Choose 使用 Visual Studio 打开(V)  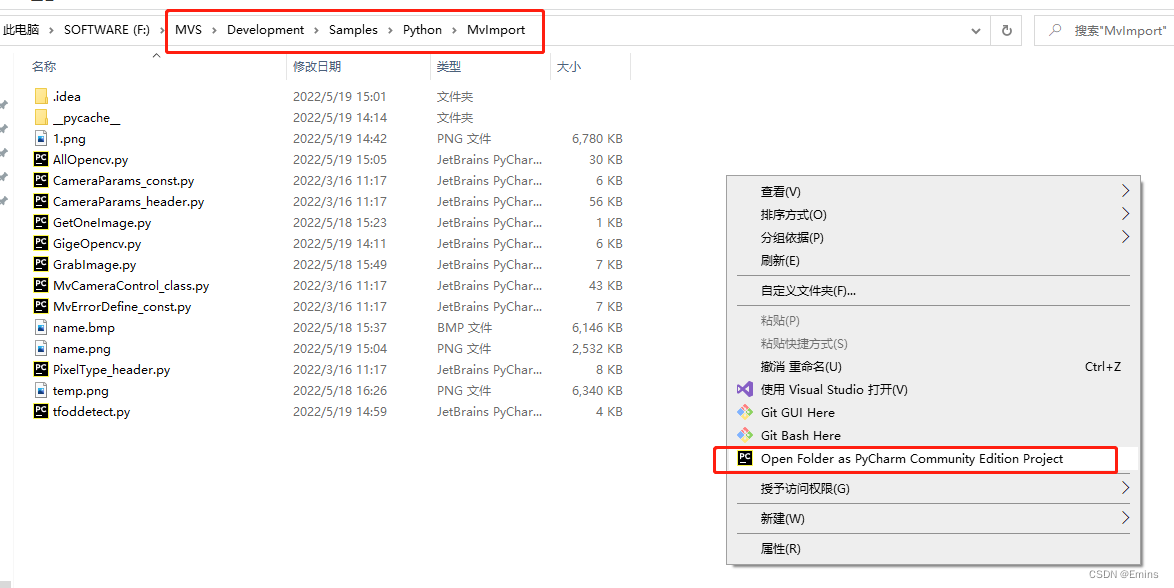(x=934, y=390)
